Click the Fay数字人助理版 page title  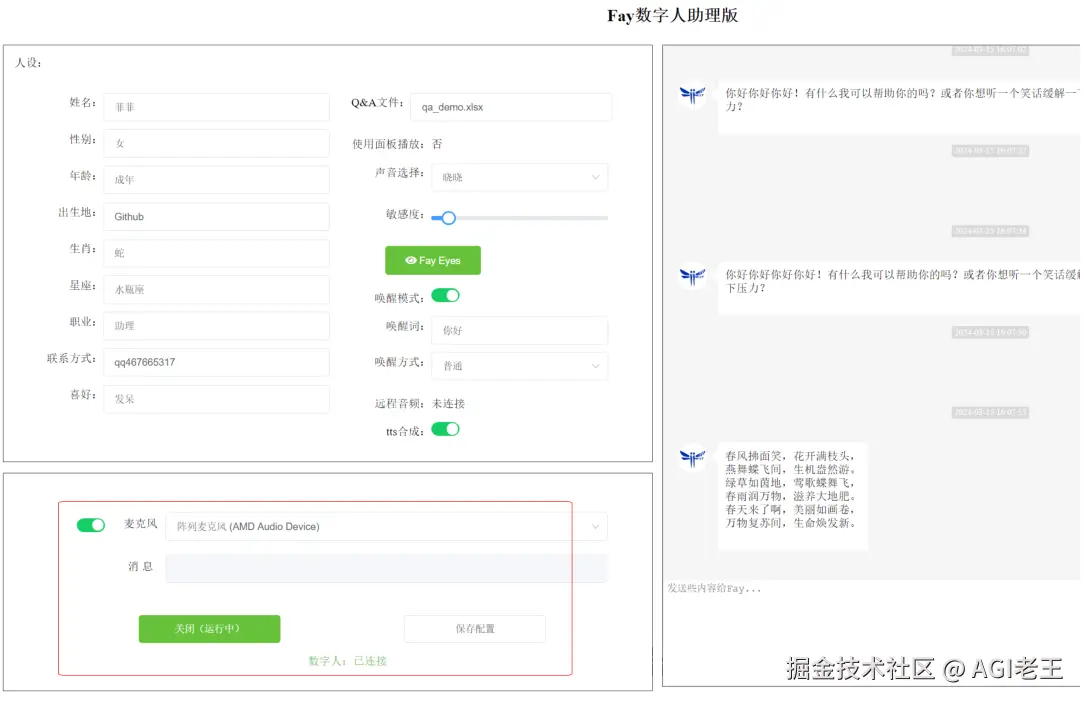coord(673,15)
